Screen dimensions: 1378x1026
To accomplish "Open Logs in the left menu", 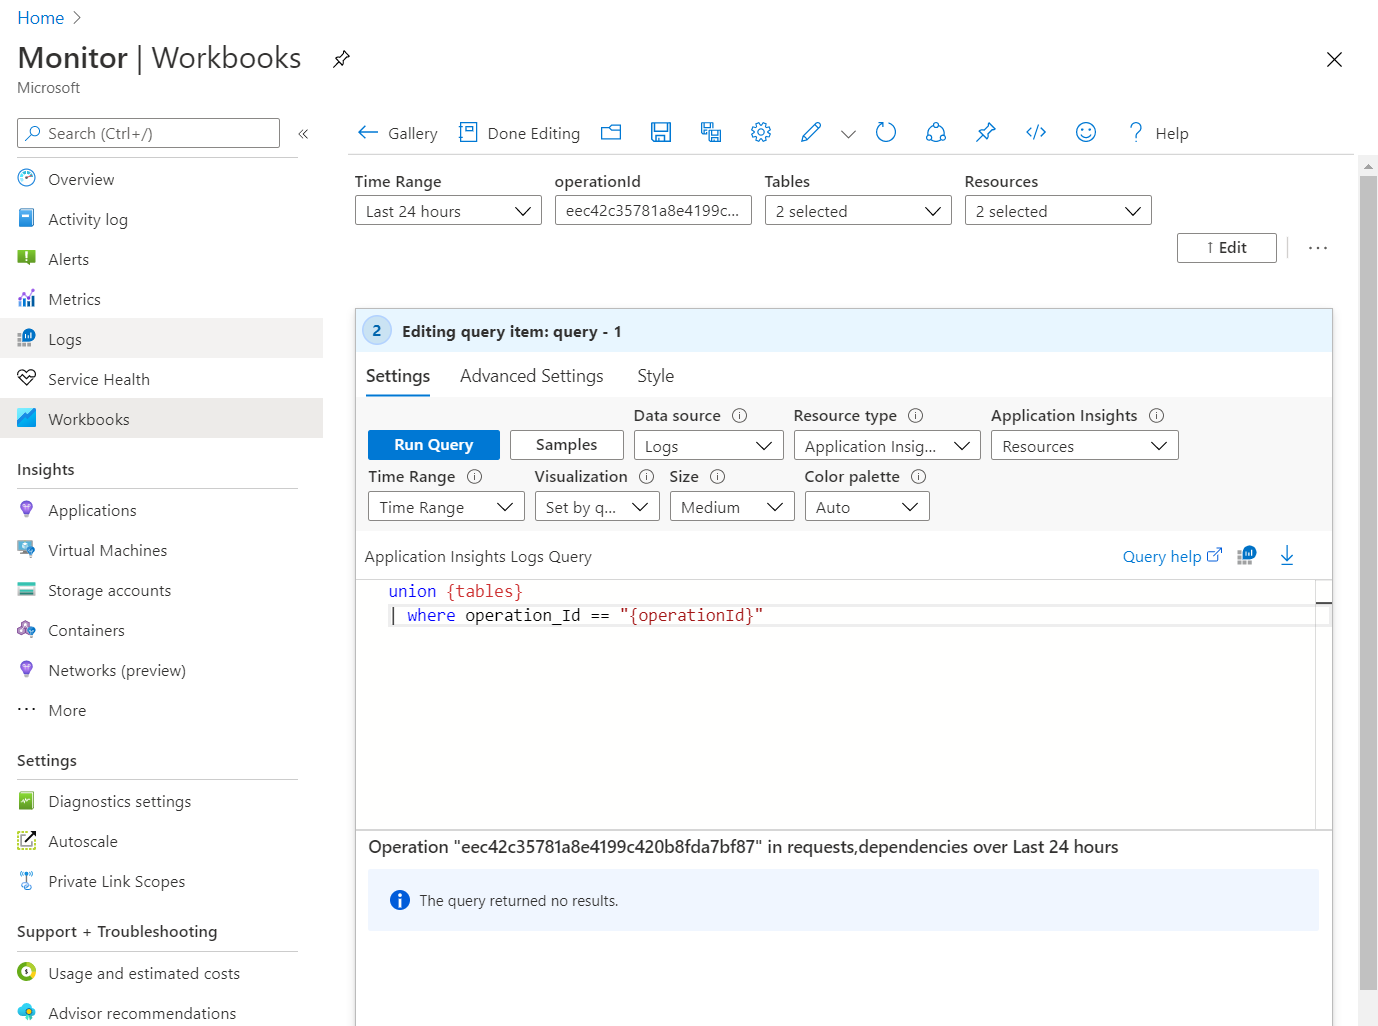I will pyautogui.click(x=162, y=339).
